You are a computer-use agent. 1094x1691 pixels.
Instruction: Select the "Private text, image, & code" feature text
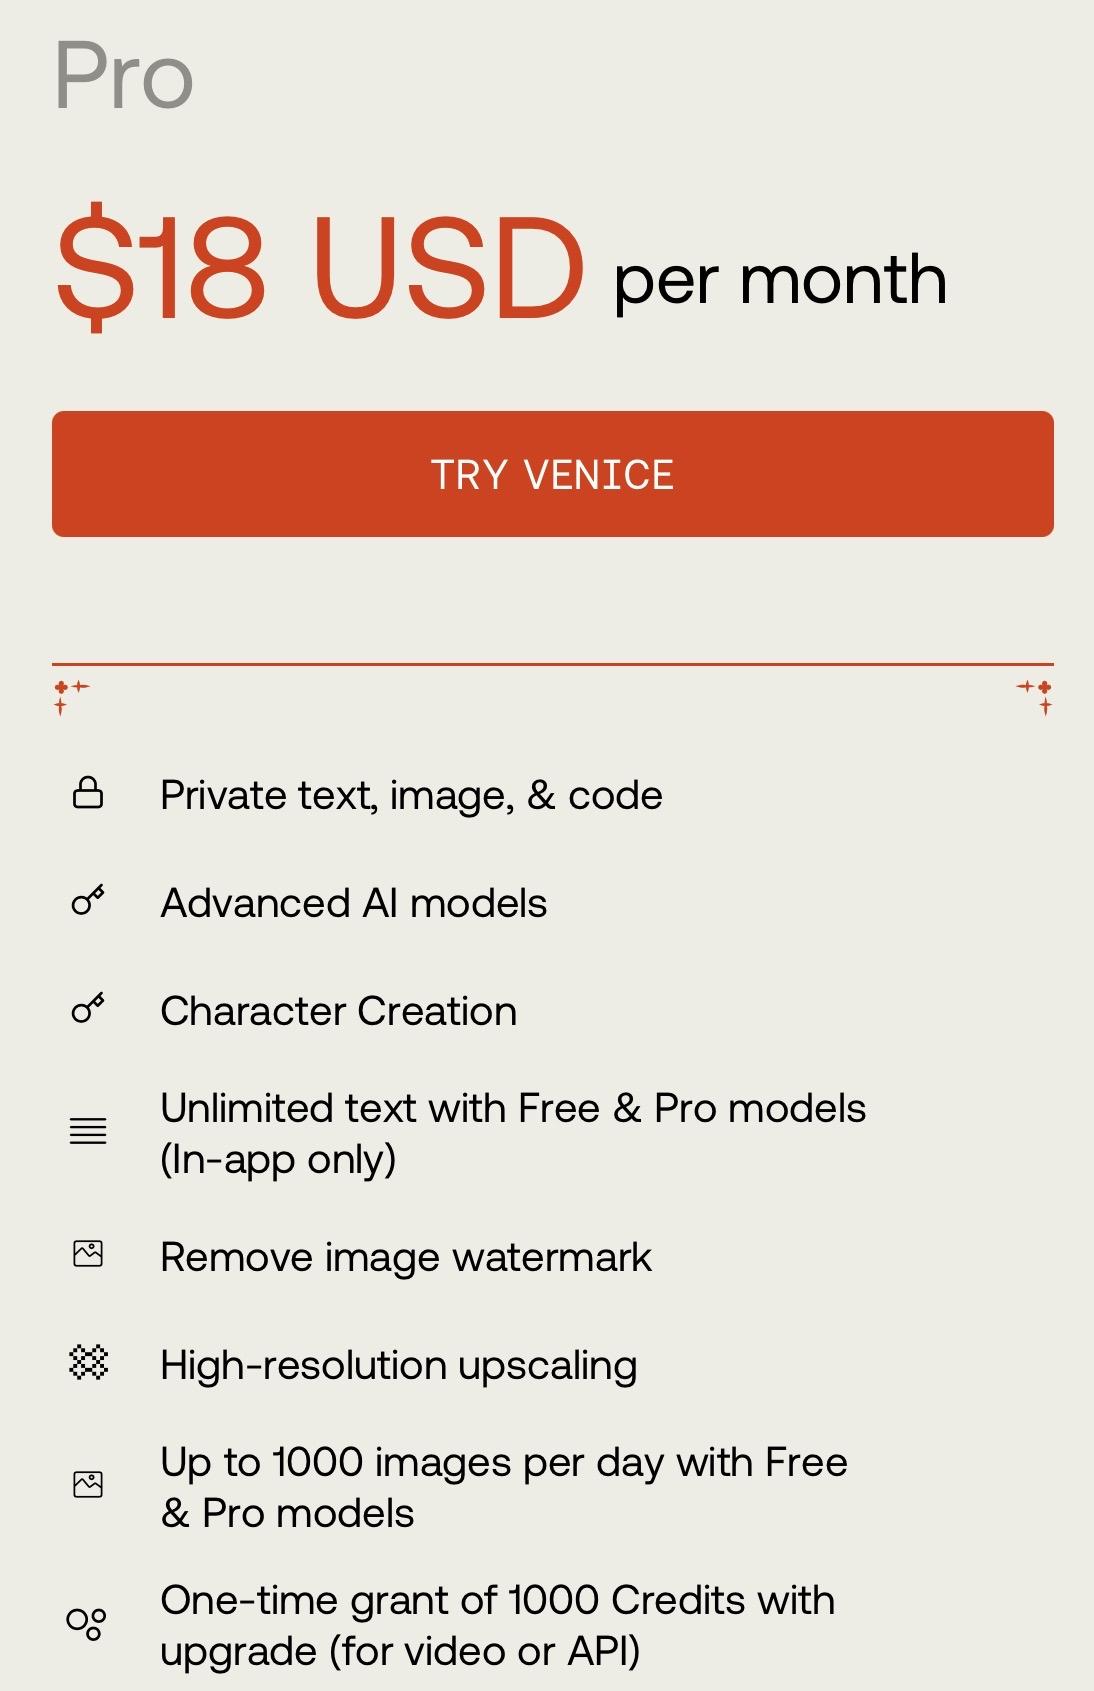(x=411, y=796)
